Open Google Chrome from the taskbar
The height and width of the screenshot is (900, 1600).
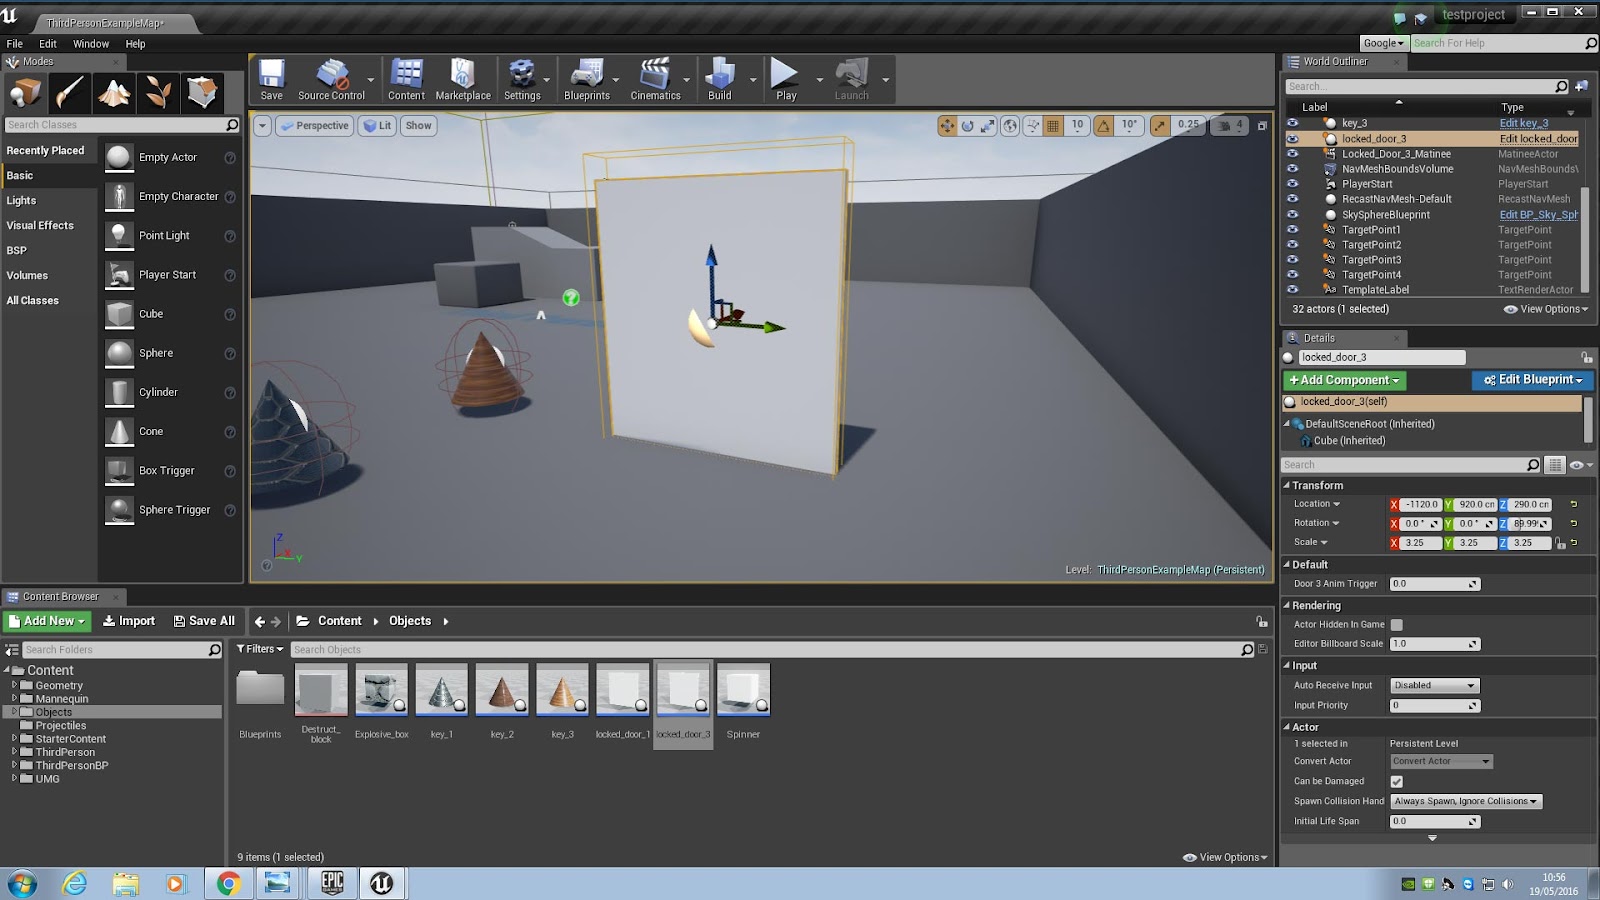click(x=228, y=883)
